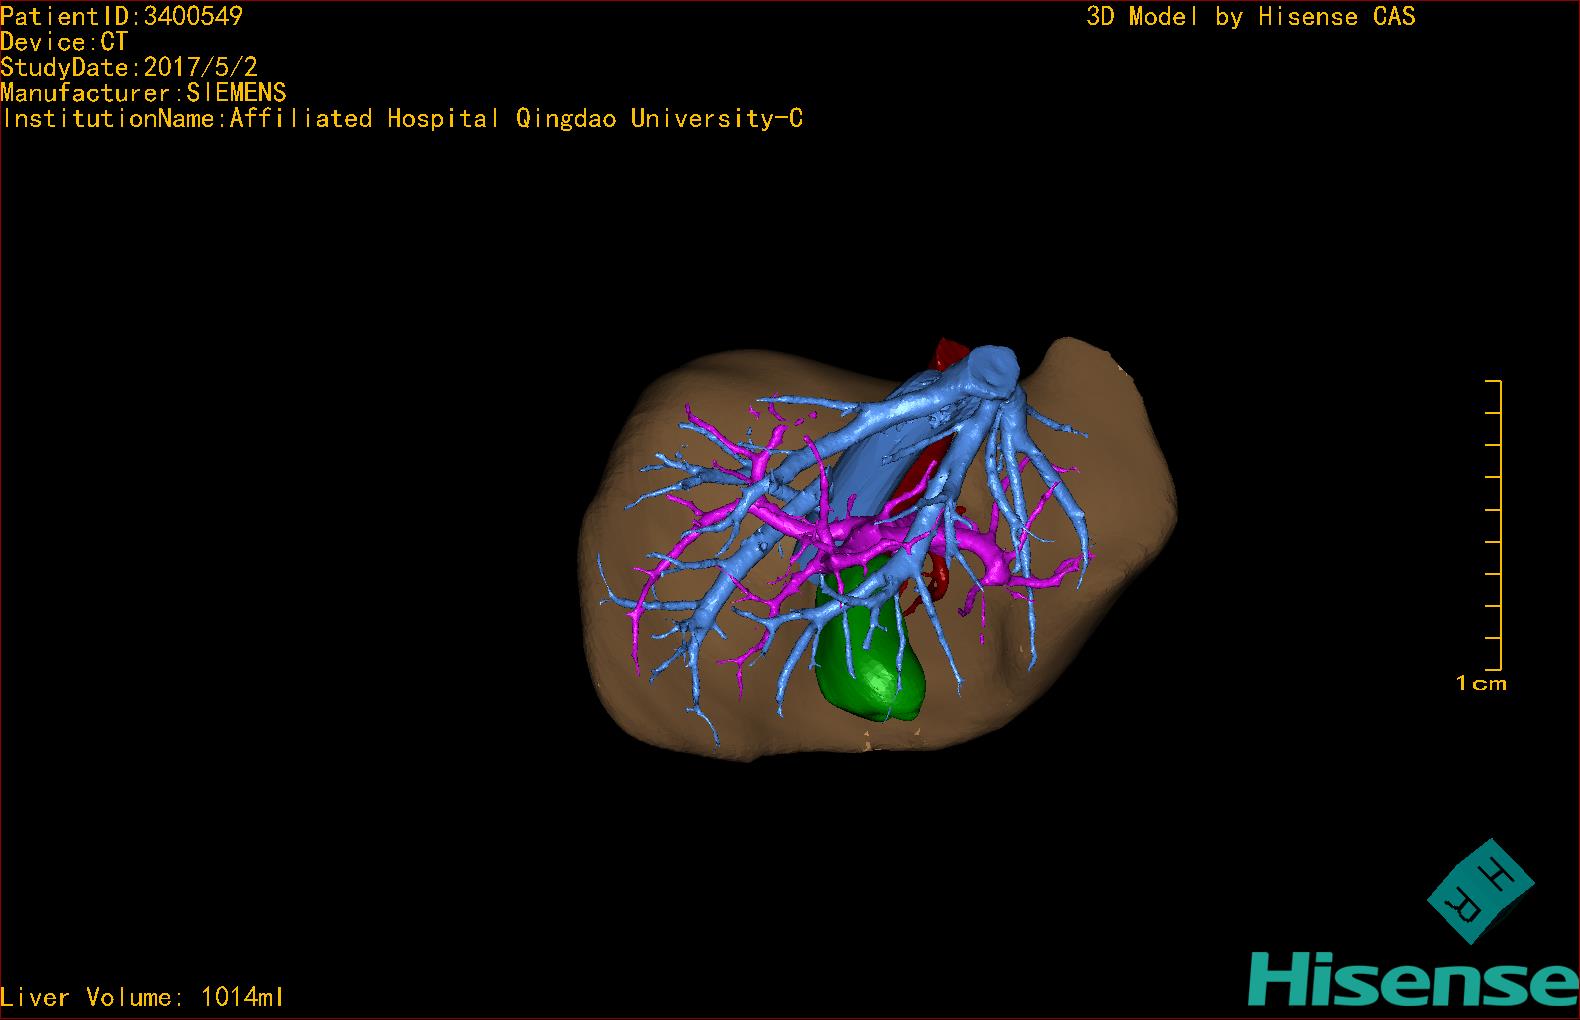The height and width of the screenshot is (1020, 1580).
Task: Click the InstitutionName Affiliated Hospital Qingdao University line
Action: 401,119
